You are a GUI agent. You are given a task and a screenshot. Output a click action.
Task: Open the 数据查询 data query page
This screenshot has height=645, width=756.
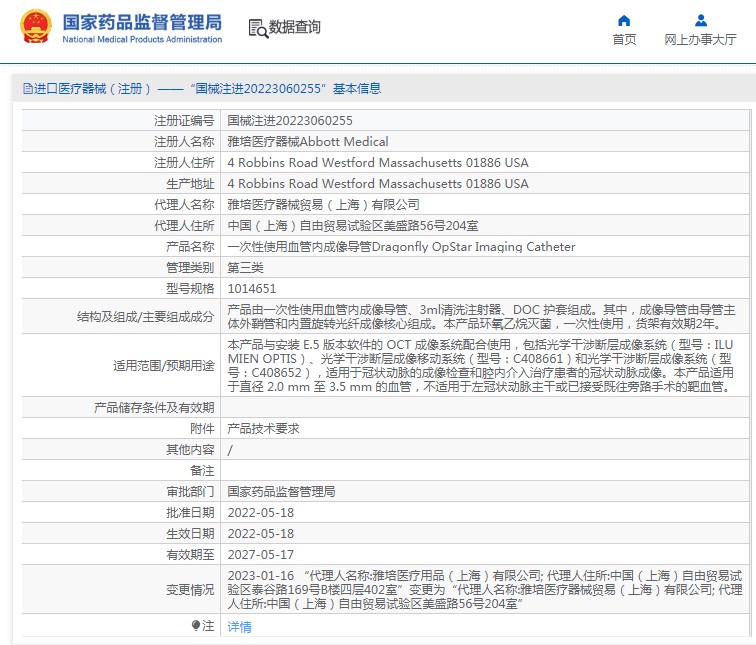point(294,27)
